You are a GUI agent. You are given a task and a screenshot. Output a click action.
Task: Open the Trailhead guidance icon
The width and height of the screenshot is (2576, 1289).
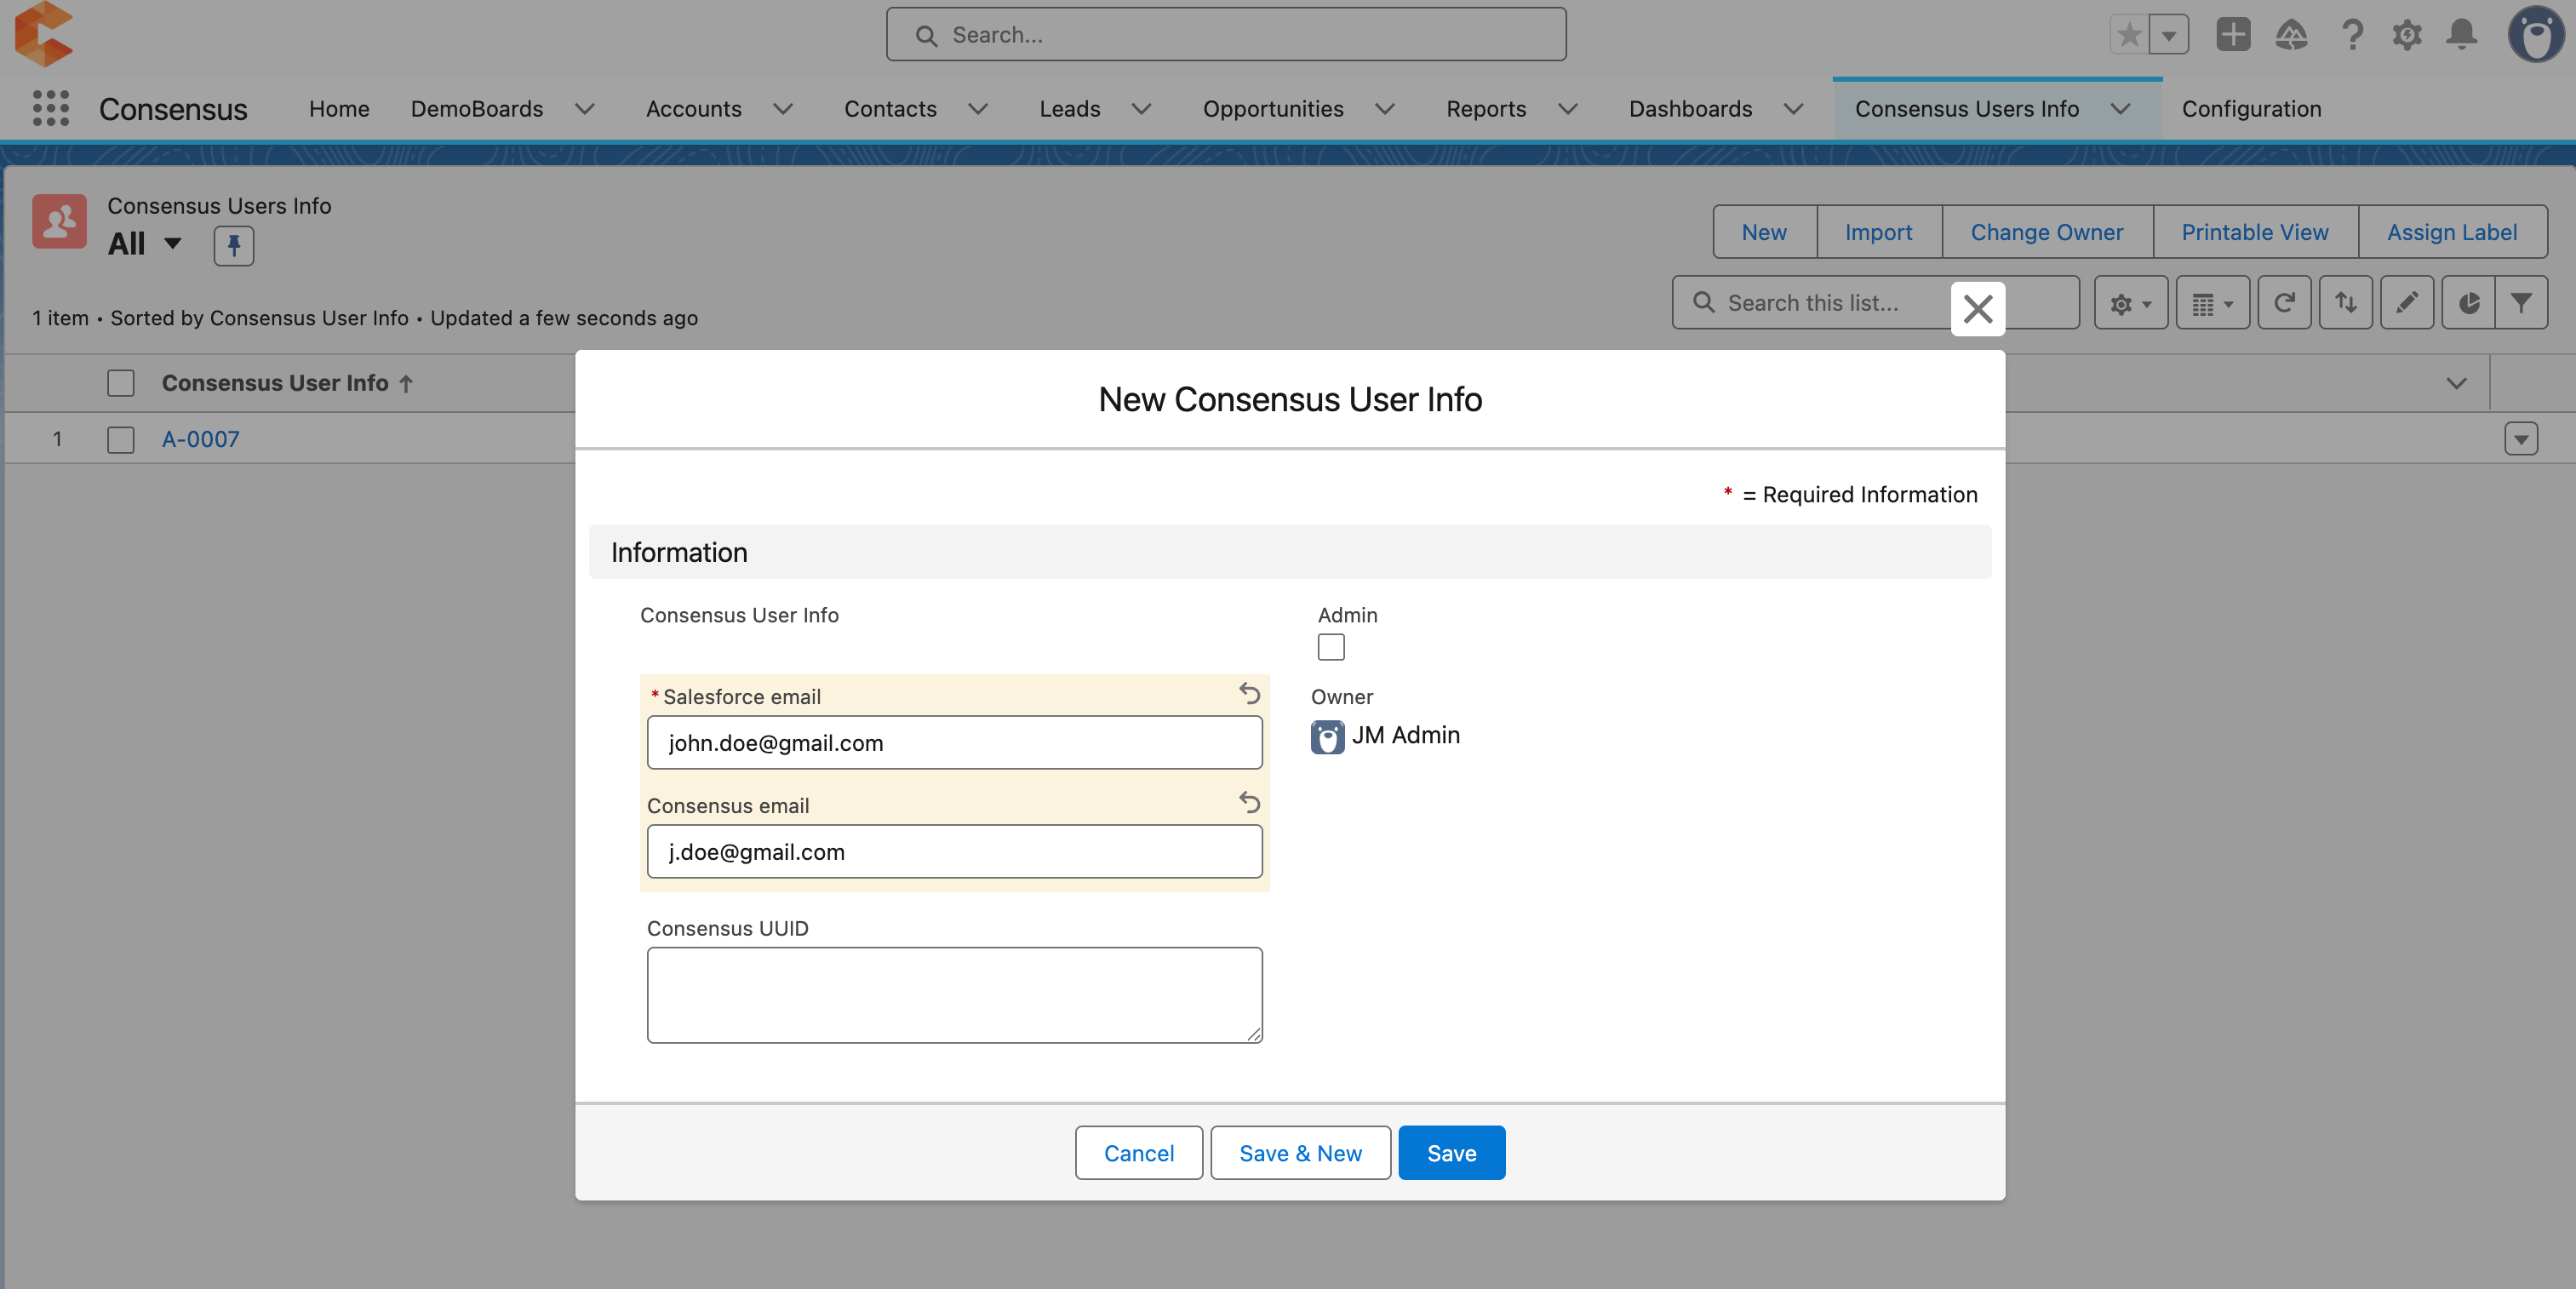(x=2291, y=35)
